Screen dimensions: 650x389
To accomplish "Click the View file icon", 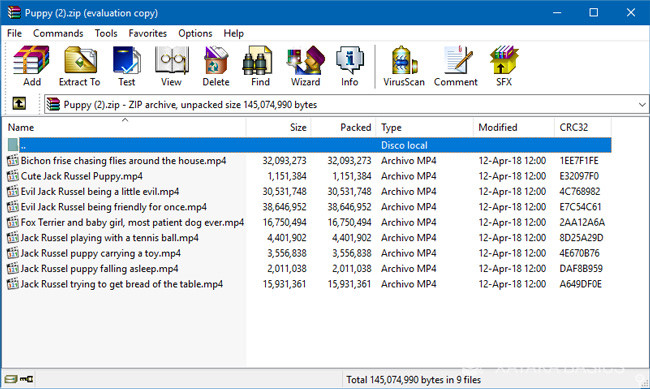I will [171, 60].
